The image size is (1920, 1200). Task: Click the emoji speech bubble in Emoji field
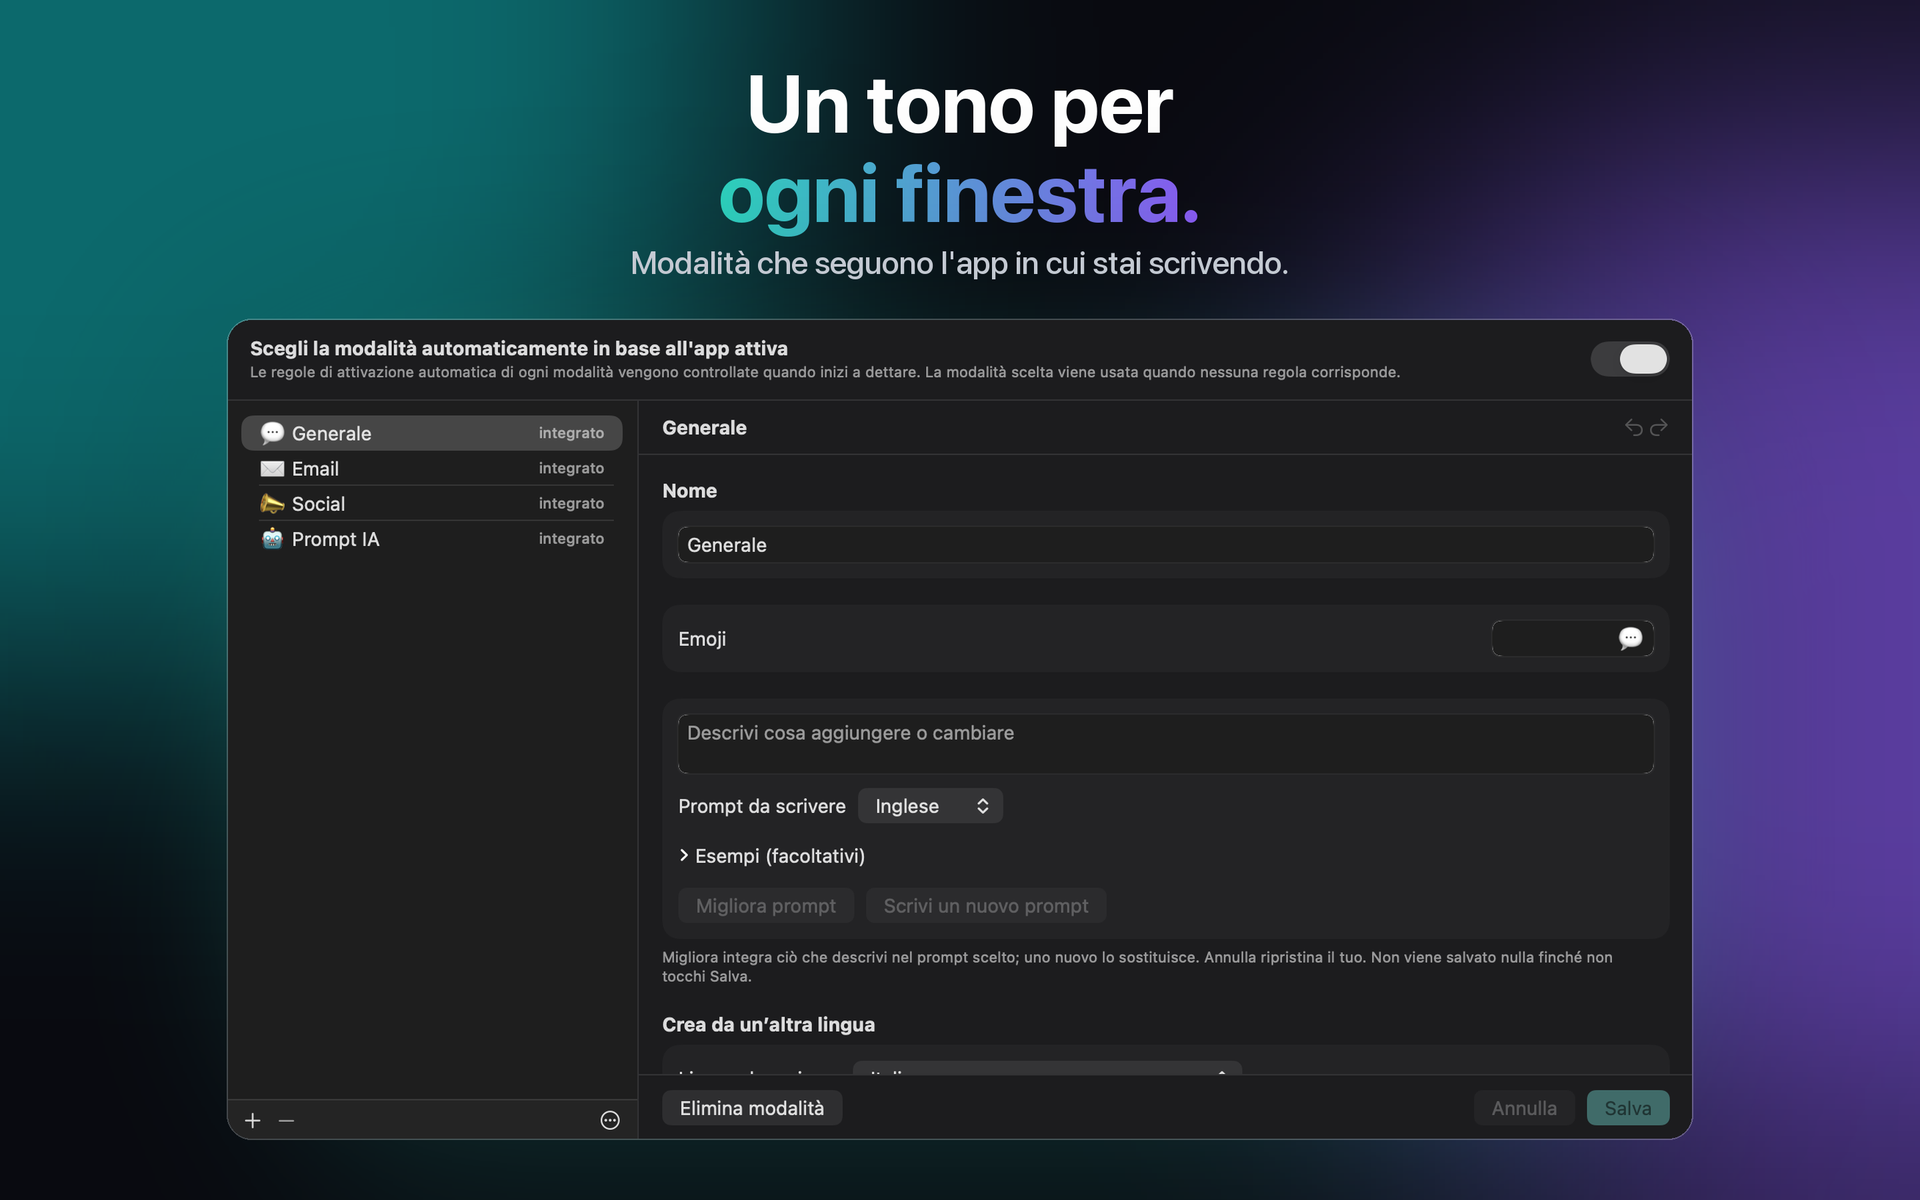click(x=1630, y=638)
